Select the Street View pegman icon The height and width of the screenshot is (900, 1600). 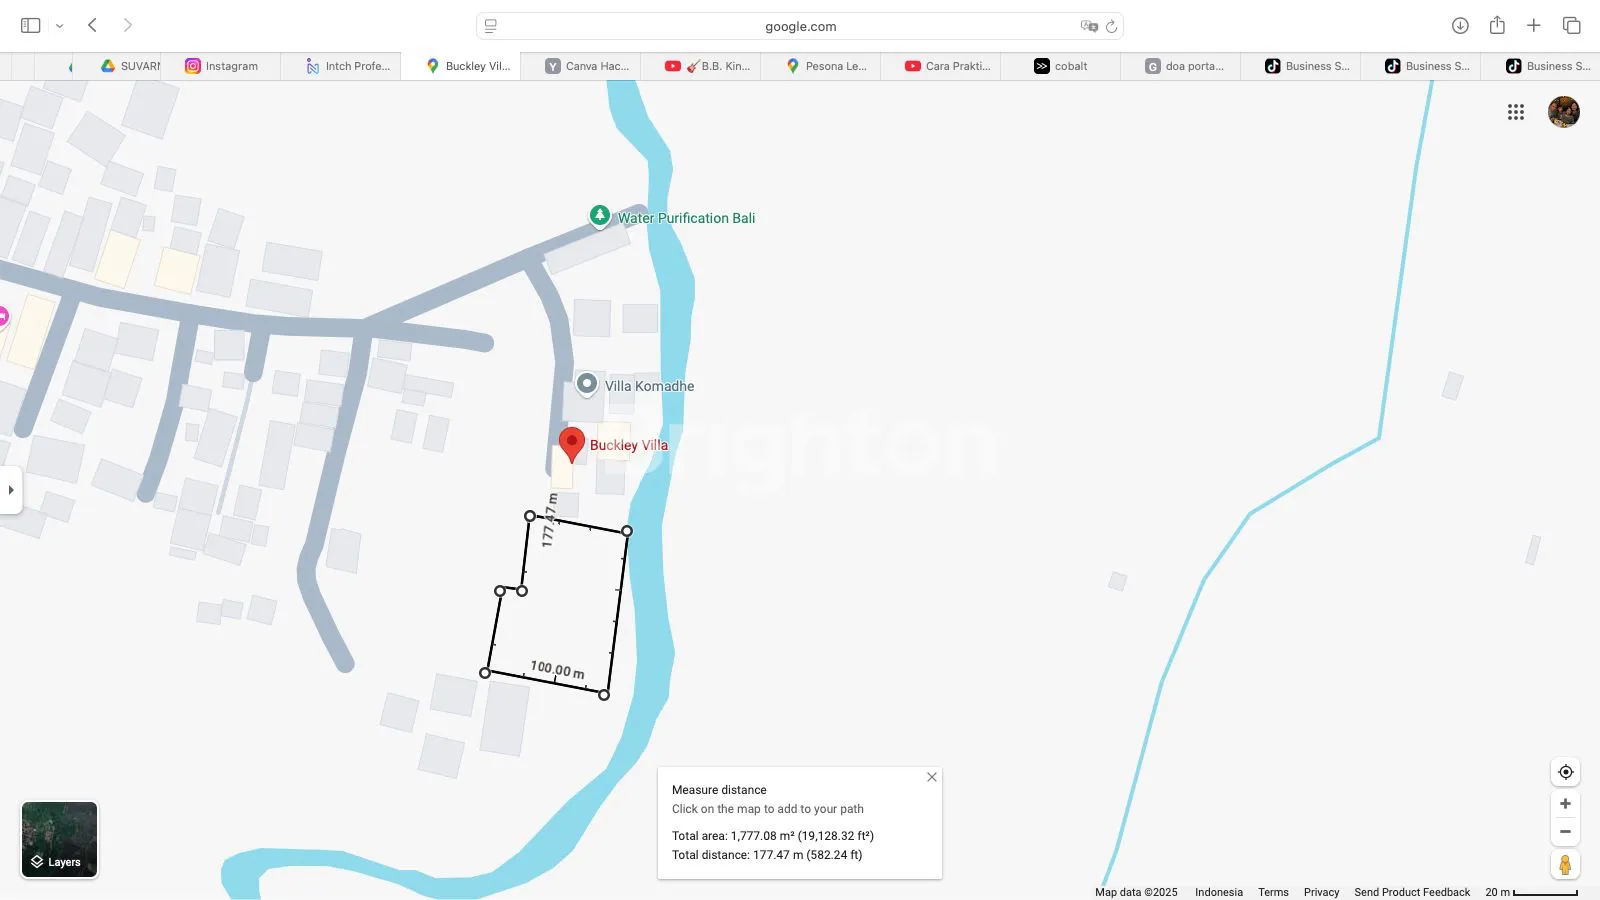click(1565, 865)
